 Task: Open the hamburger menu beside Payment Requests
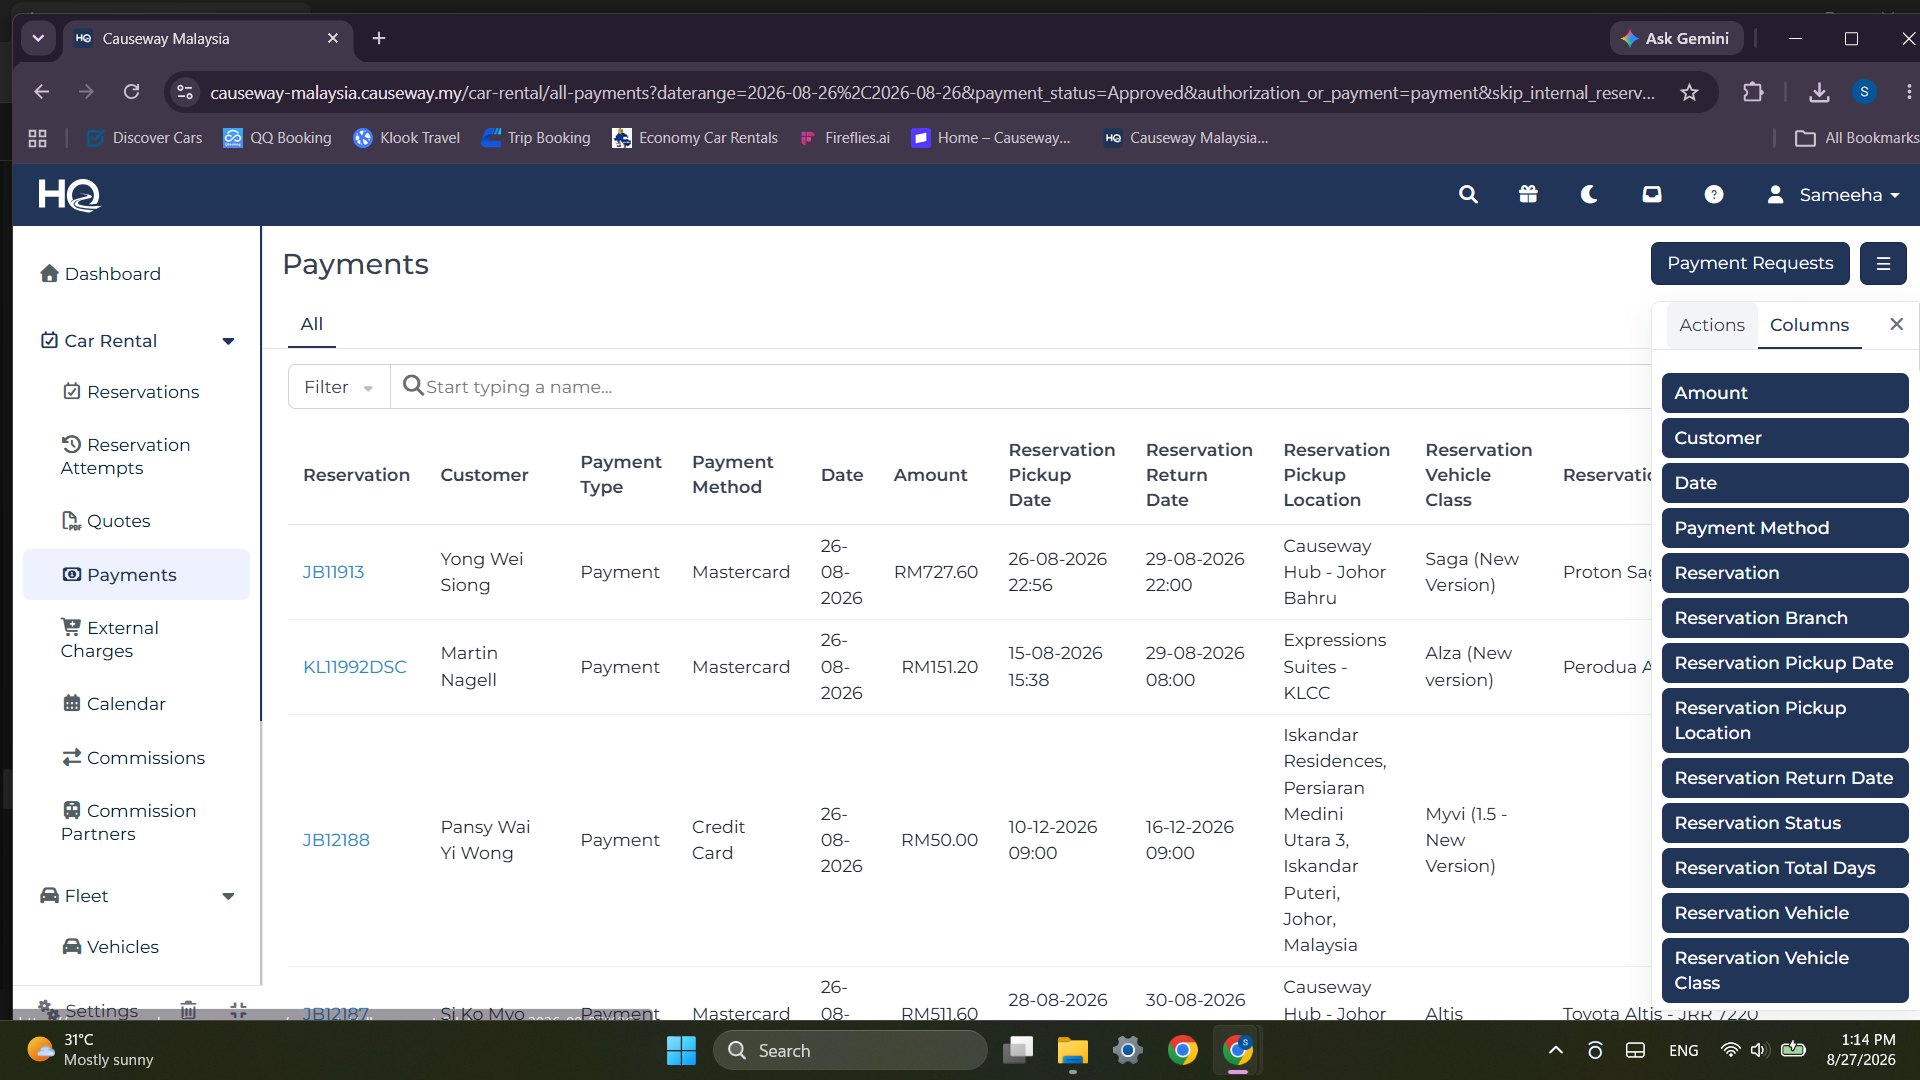1883,264
